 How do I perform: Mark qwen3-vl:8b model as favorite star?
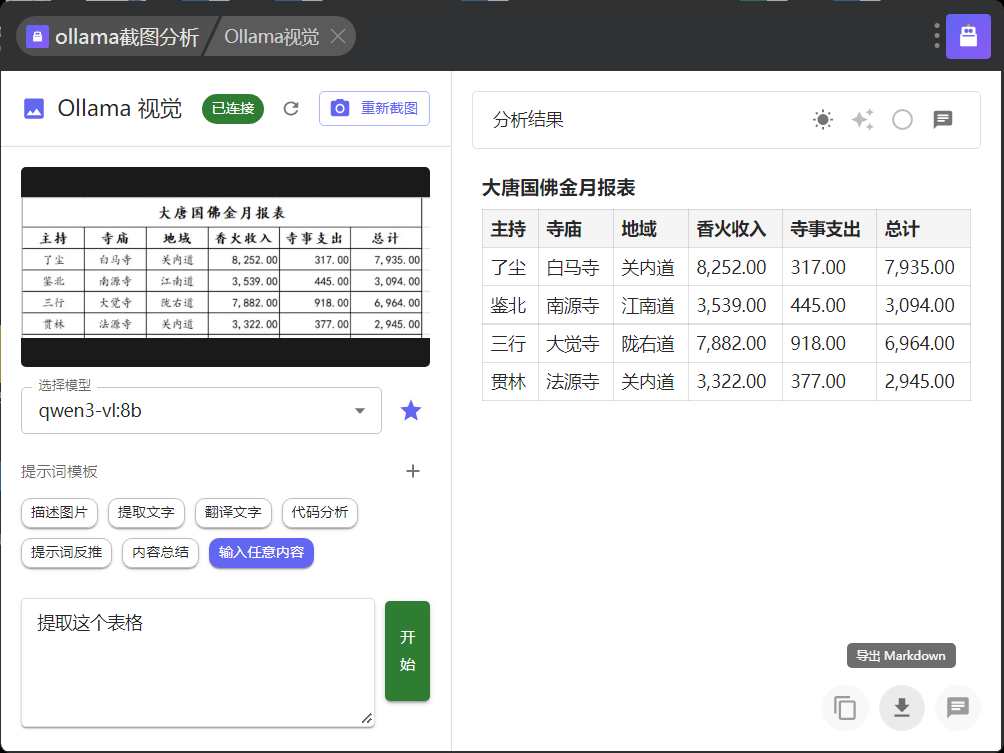tap(411, 410)
